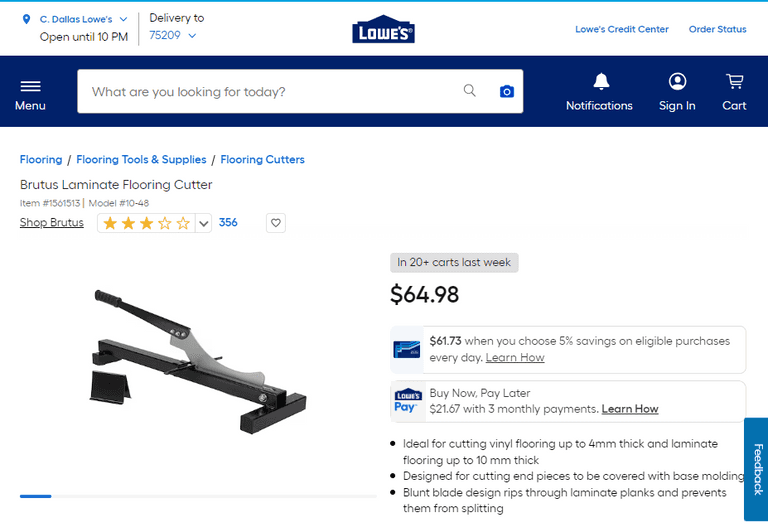Save item with heart favorite toggle
Screen dimensions: 768x528
pyautogui.click(x=276, y=223)
